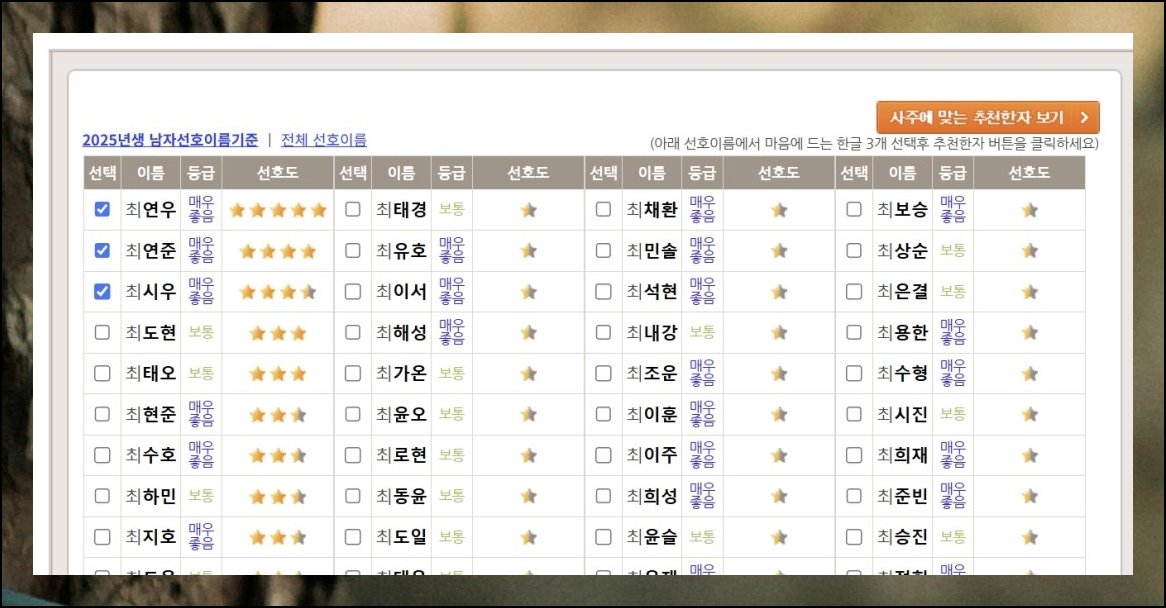
Task: Click the single star for 최도일
Action: pos(529,537)
